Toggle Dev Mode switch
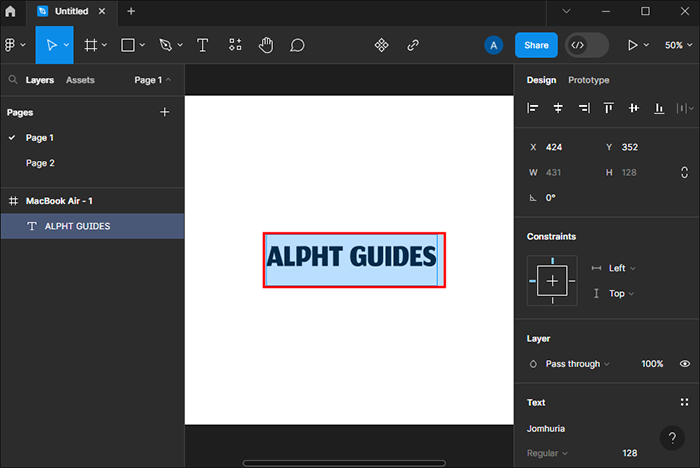Image resolution: width=700 pixels, height=468 pixels. (x=587, y=45)
